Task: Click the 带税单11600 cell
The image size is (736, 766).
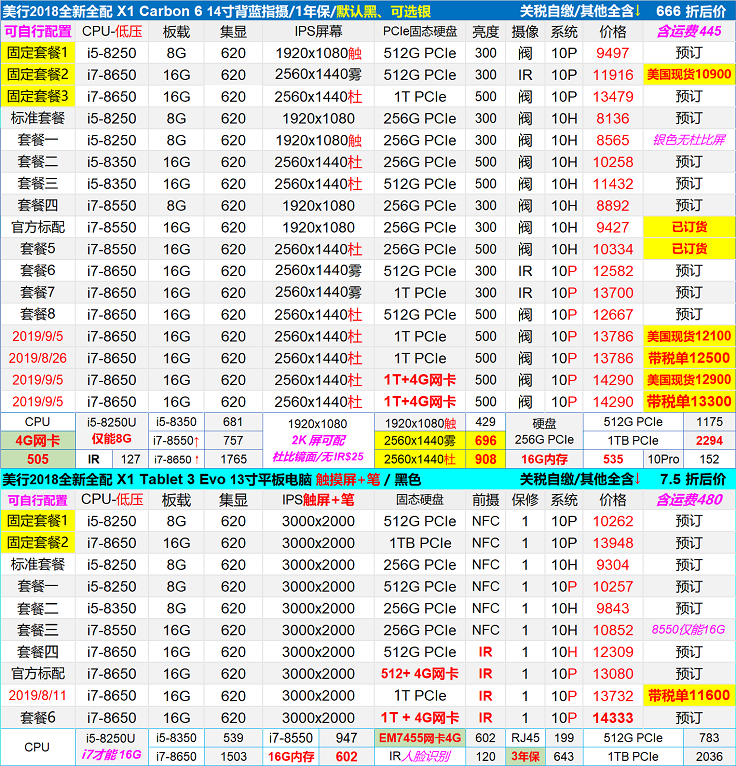Action: point(689,695)
